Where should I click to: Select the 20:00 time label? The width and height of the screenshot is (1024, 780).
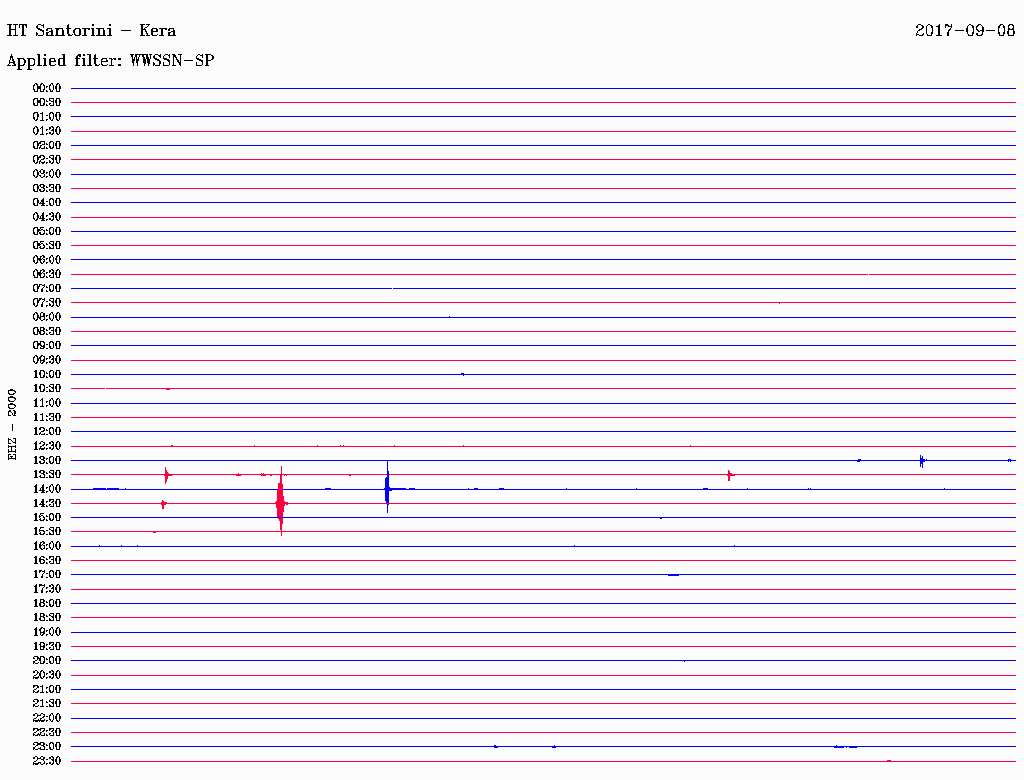point(47,660)
